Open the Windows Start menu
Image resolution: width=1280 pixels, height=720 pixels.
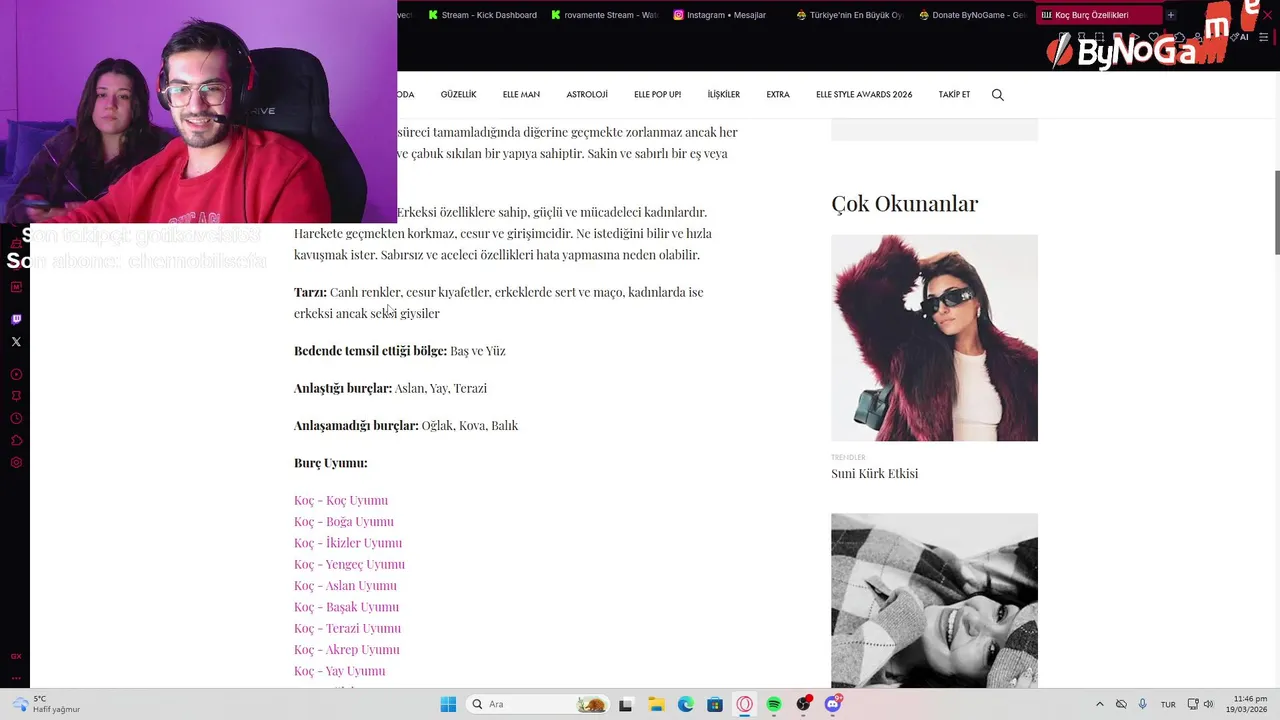pyautogui.click(x=448, y=704)
